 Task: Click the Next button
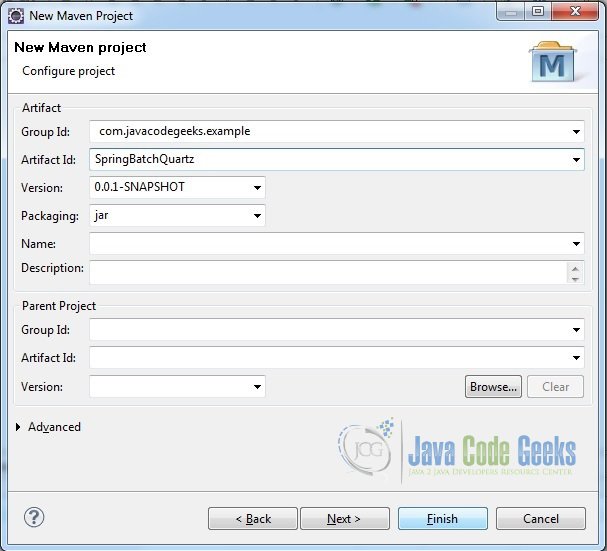pyautogui.click(x=345, y=518)
